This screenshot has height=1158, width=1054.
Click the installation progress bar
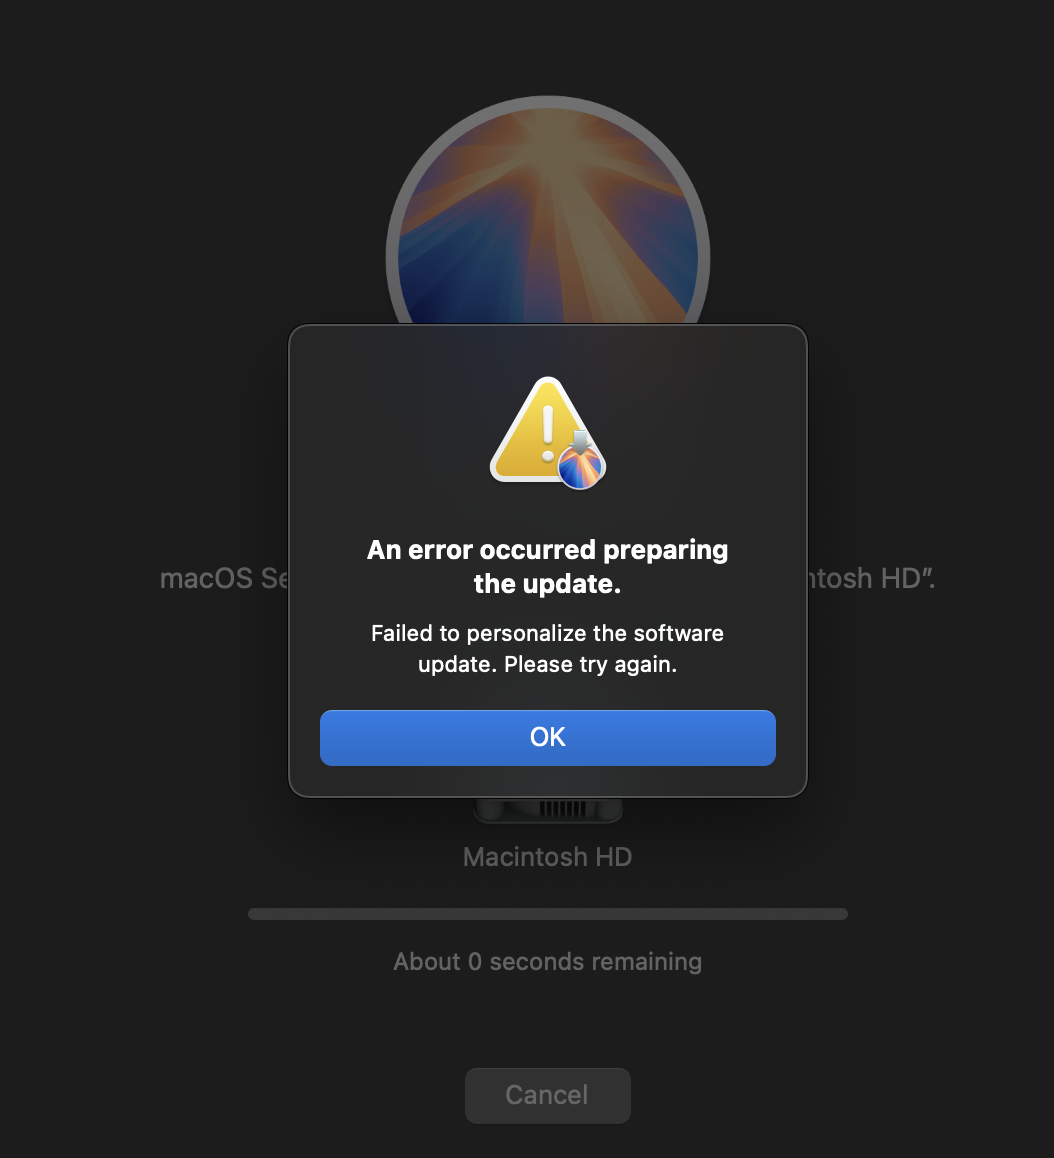[x=547, y=914]
